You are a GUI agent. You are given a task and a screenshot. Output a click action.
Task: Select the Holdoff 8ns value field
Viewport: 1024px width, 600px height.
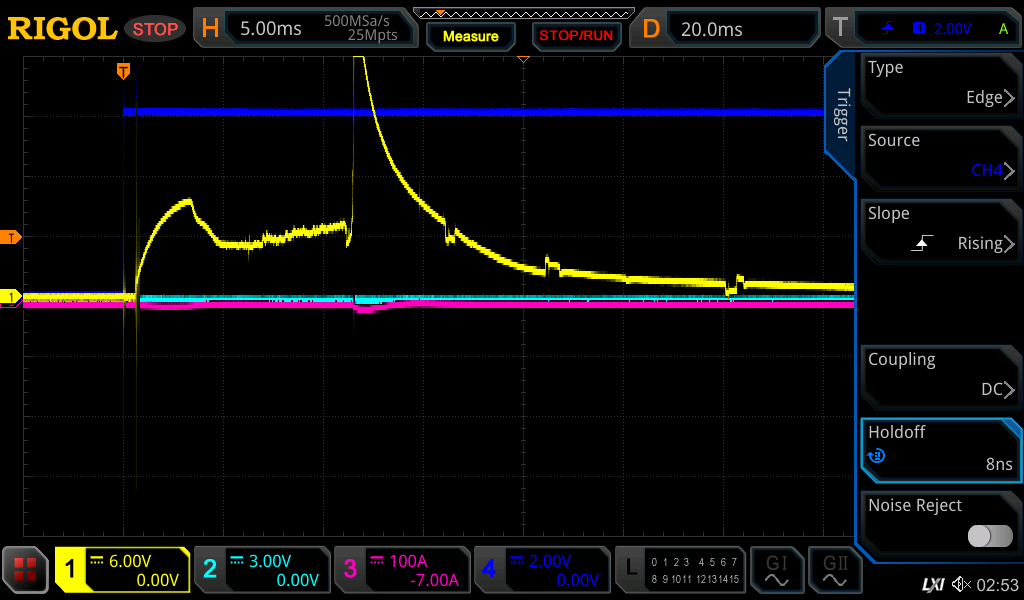tap(940, 449)
